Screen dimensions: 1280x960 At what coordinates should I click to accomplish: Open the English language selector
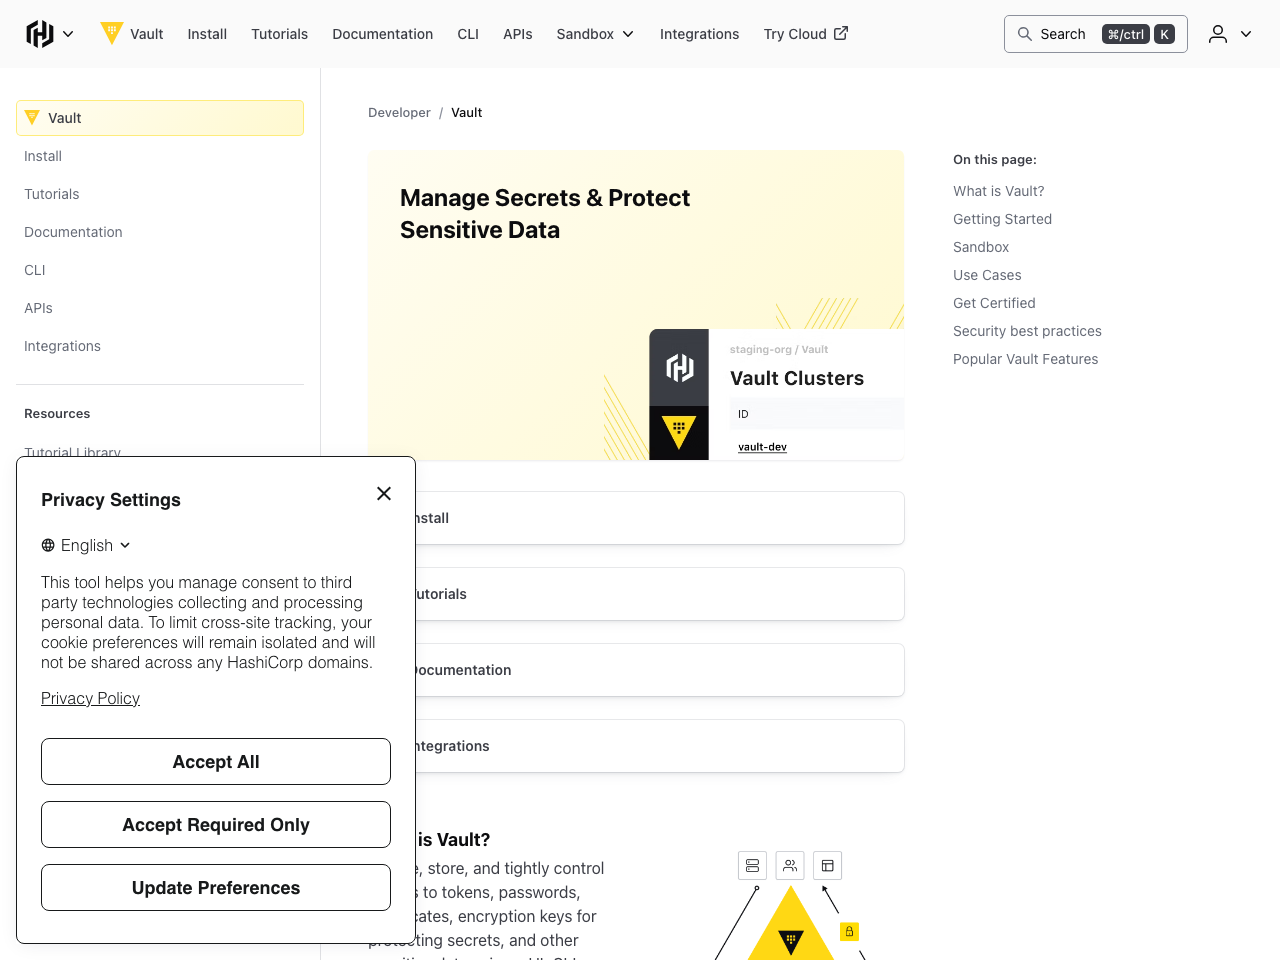tap(87, 545)
